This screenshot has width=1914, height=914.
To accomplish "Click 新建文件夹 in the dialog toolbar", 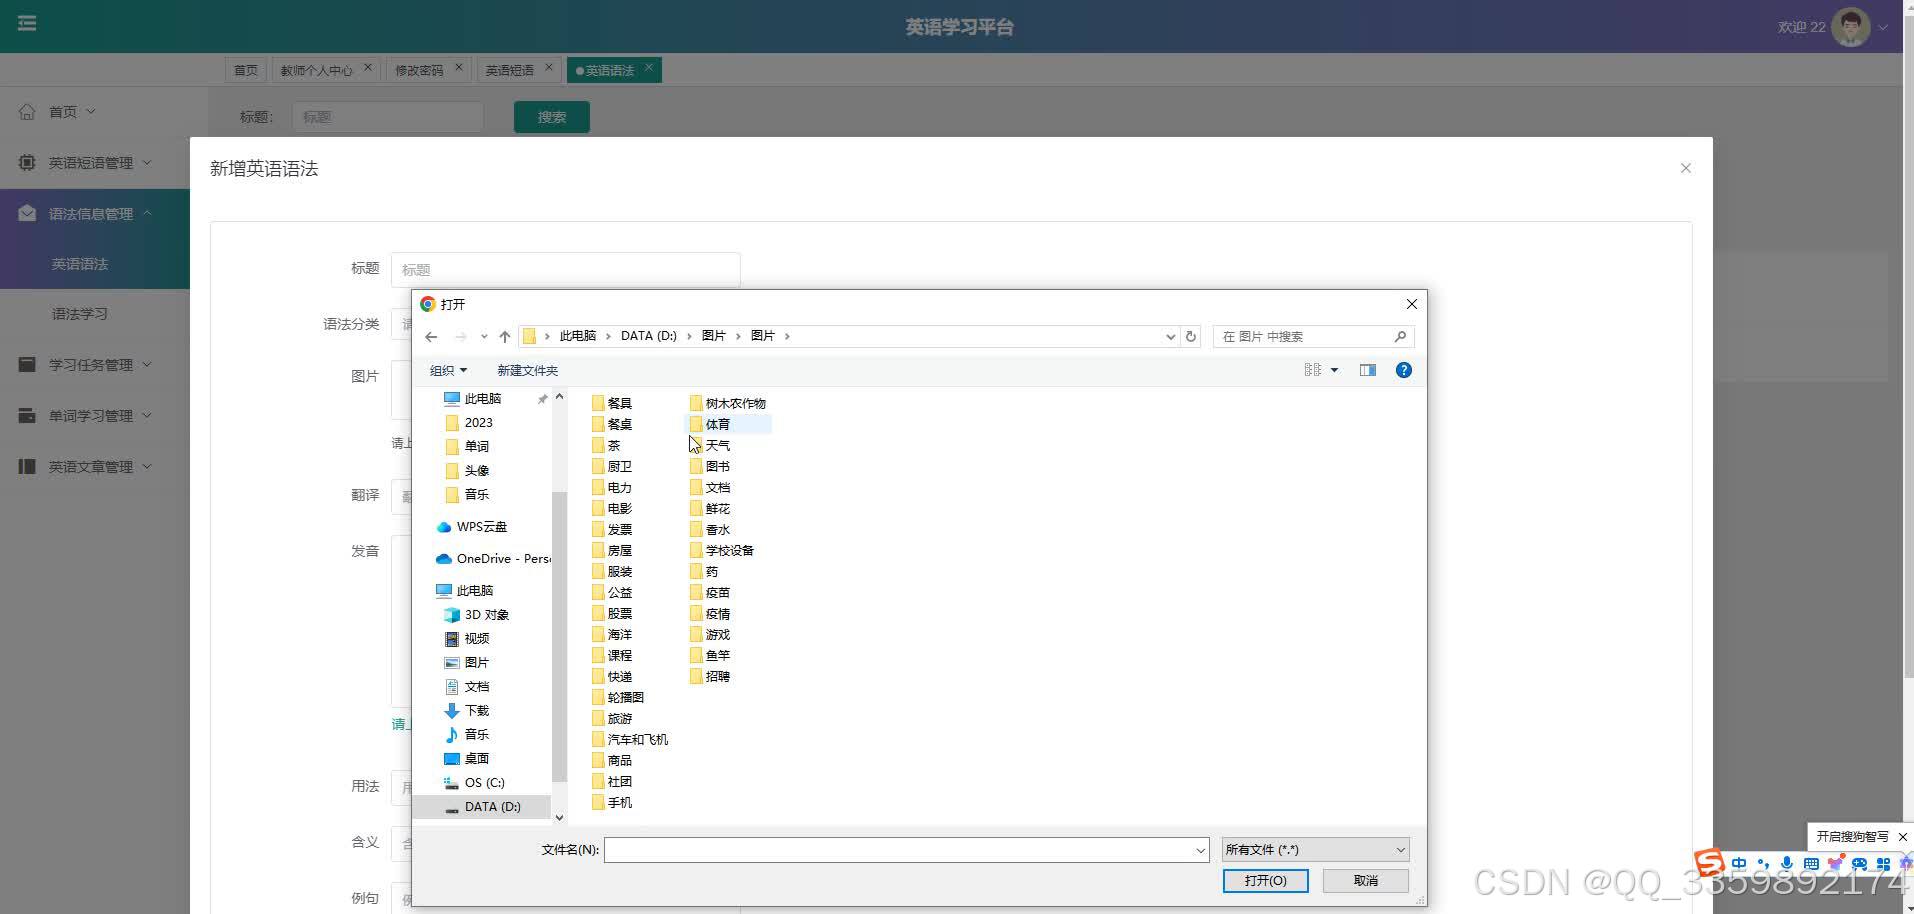I will click(528, 371).
